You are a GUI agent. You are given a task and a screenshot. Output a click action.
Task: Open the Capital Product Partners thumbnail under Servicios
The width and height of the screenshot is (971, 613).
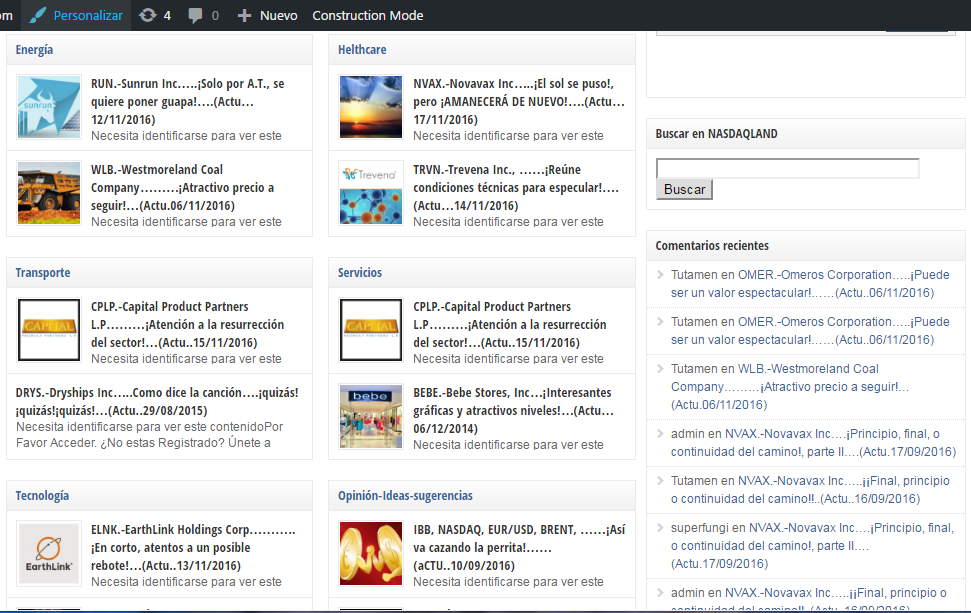pos(371,329)
